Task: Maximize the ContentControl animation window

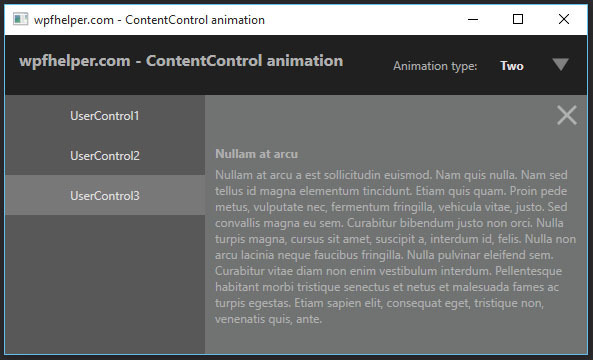Action: (518, 19)
